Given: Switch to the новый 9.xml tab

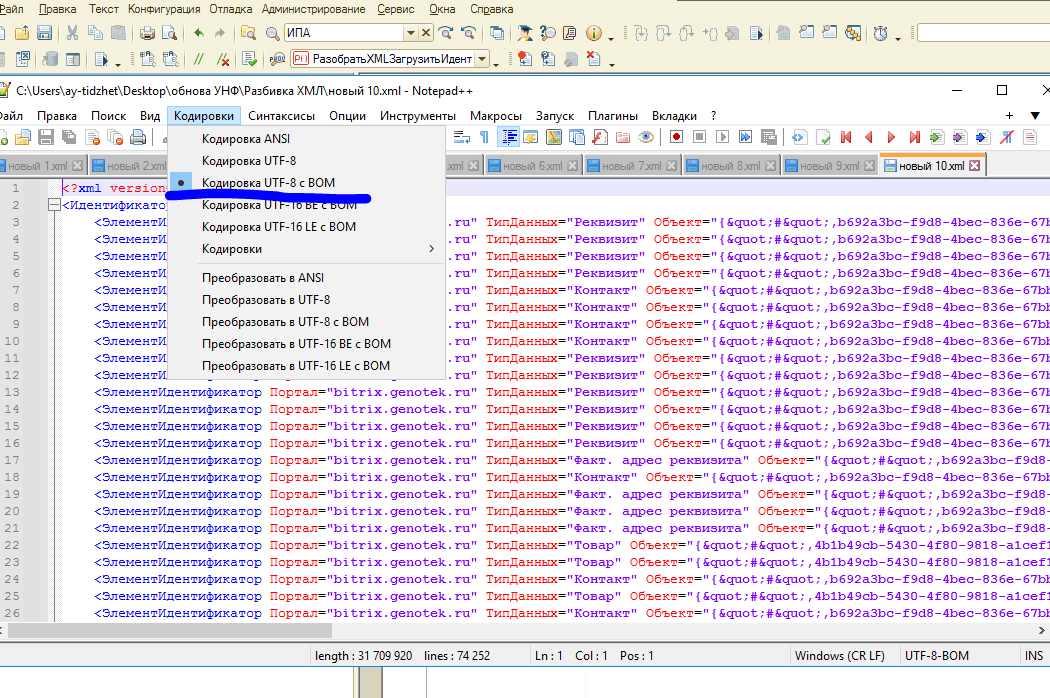Looking at the screenshot, I should [829, 165].
